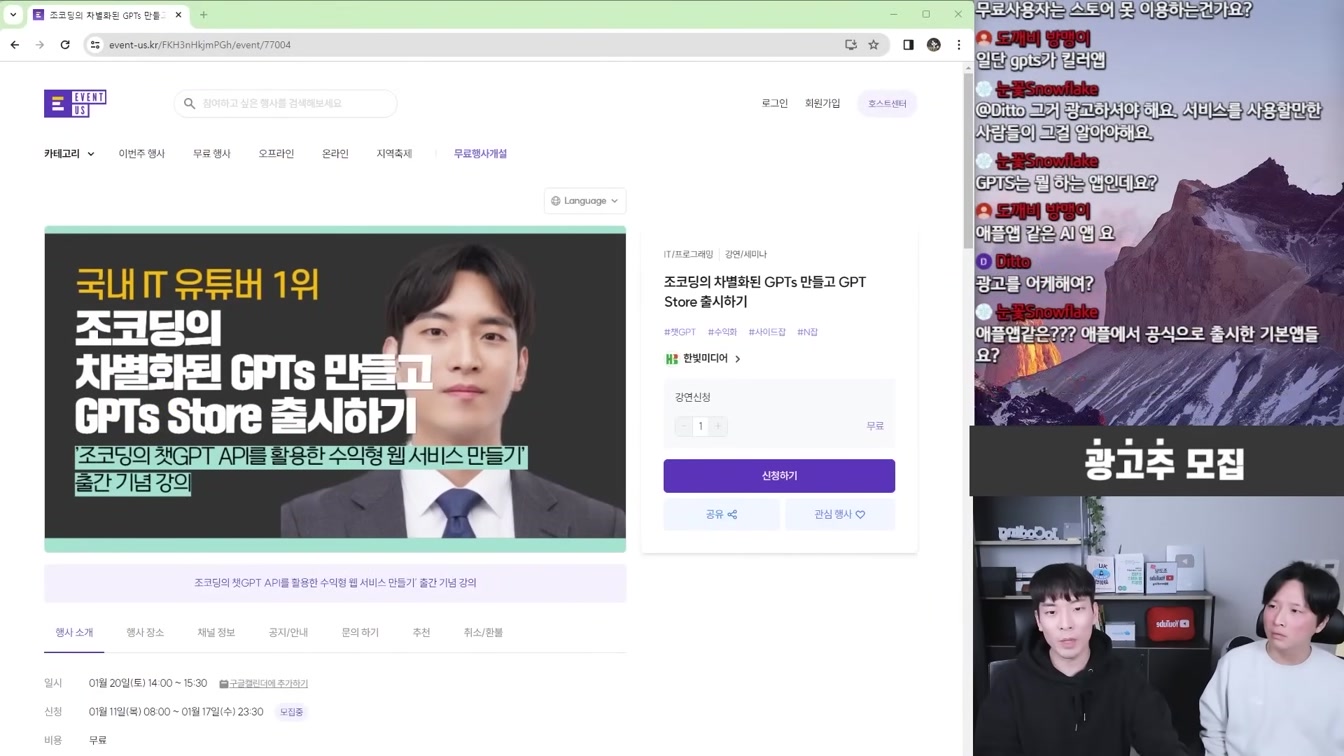The width and height of the screenshot is (1344, 756).
Task: Go to 이번주 행사 menu
Action: (x=141, y=154)
